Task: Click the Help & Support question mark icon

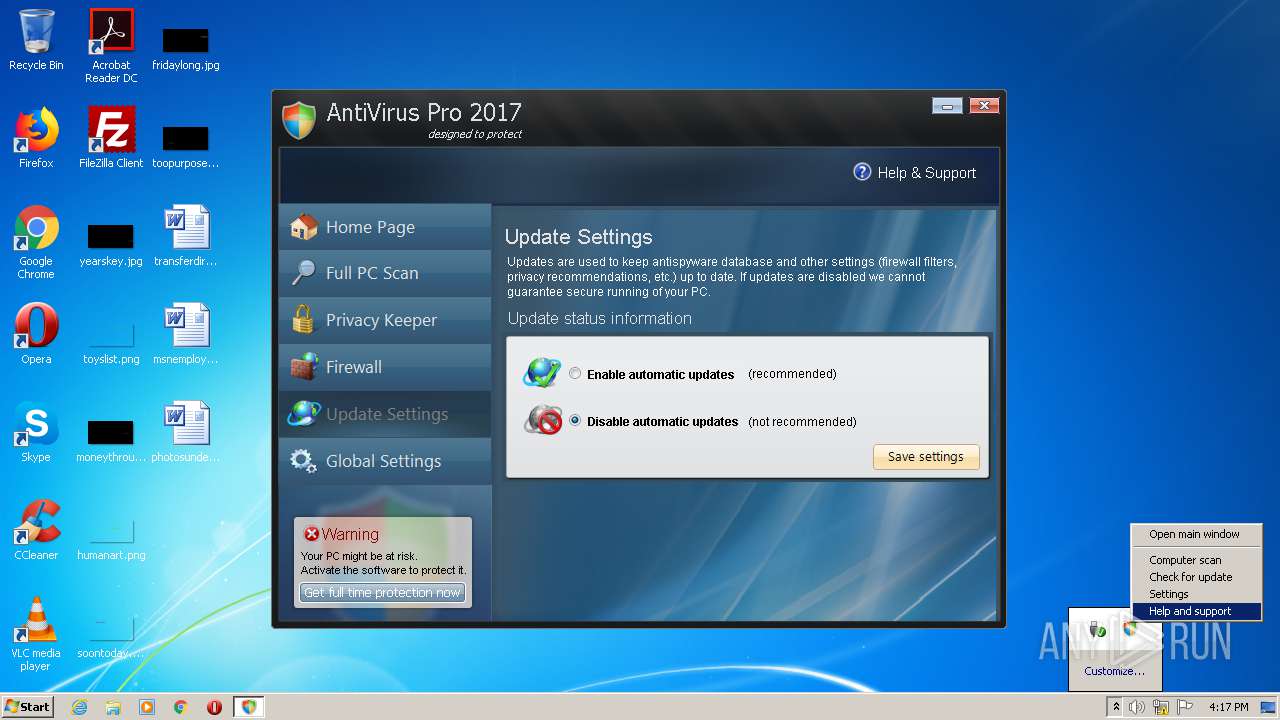Action: coord(862,172)
